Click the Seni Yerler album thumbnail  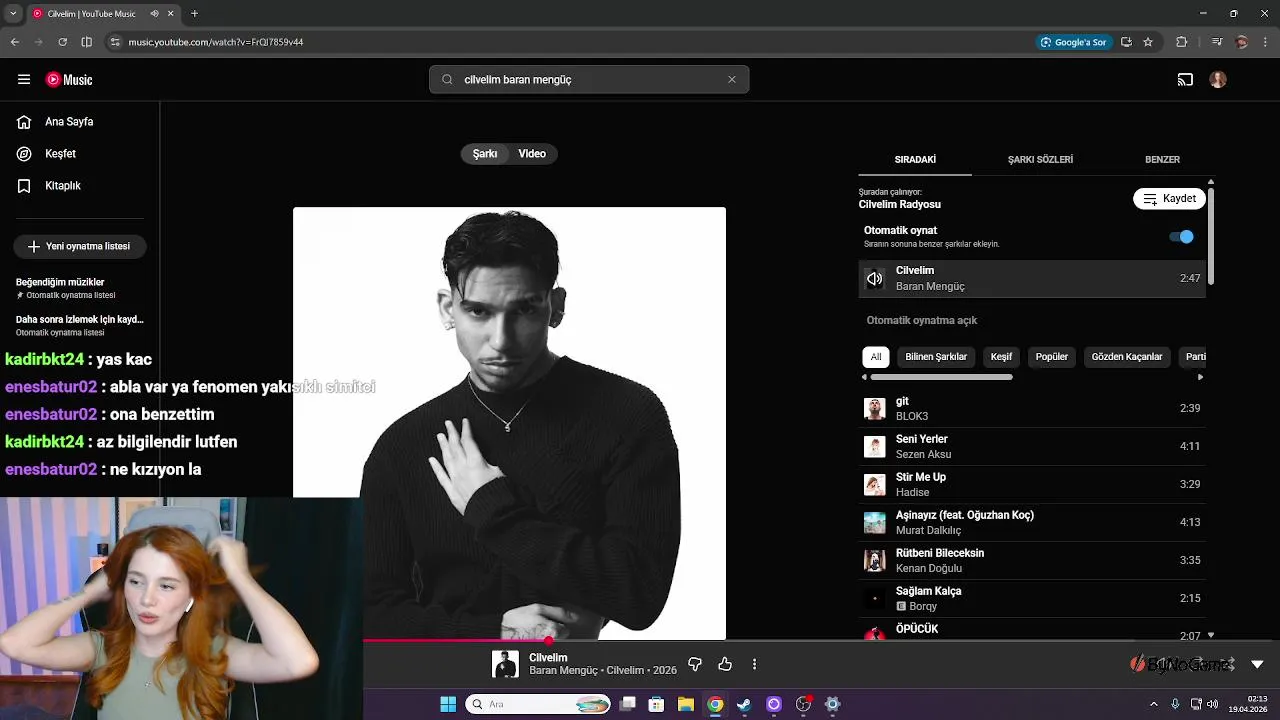point(875,447)
